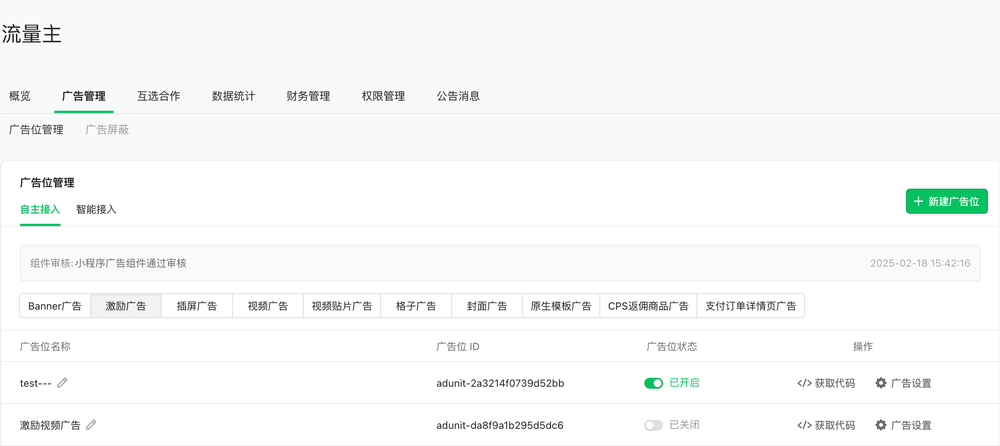Image resolution: width=1000 pixels, height=446 pixels.
Task: Switch to 财务管理 tab
Action: coord(308,96)
